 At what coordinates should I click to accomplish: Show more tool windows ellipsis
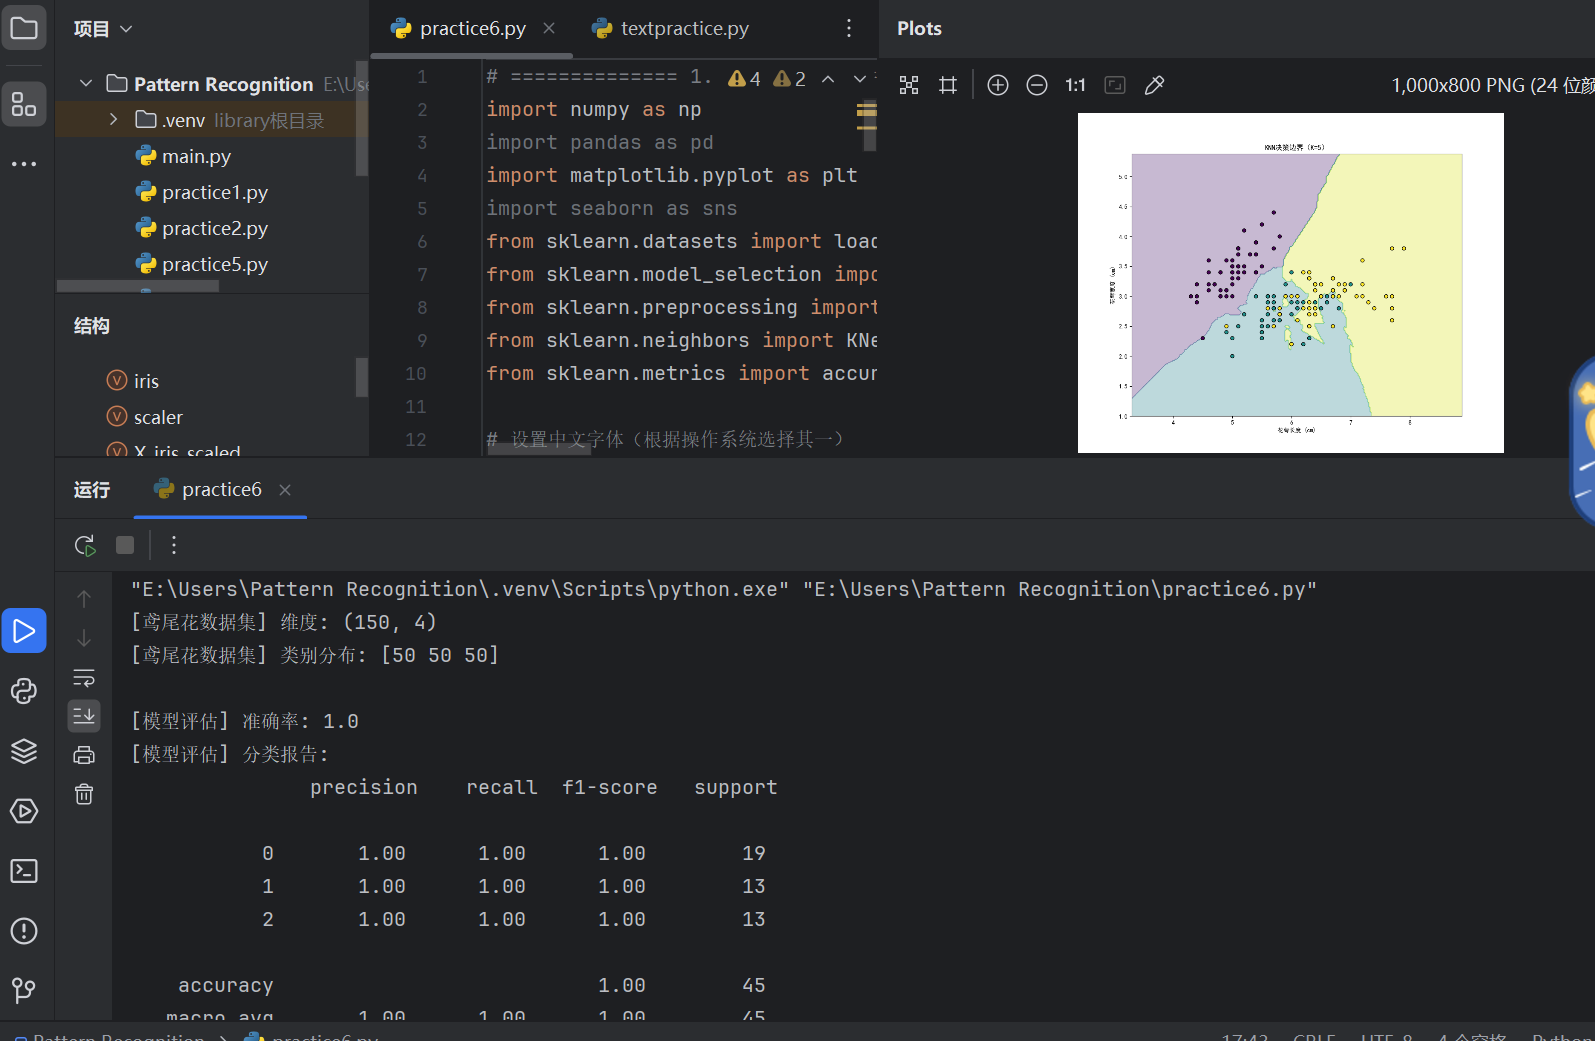pyautogui.click(x=24, y=163)
